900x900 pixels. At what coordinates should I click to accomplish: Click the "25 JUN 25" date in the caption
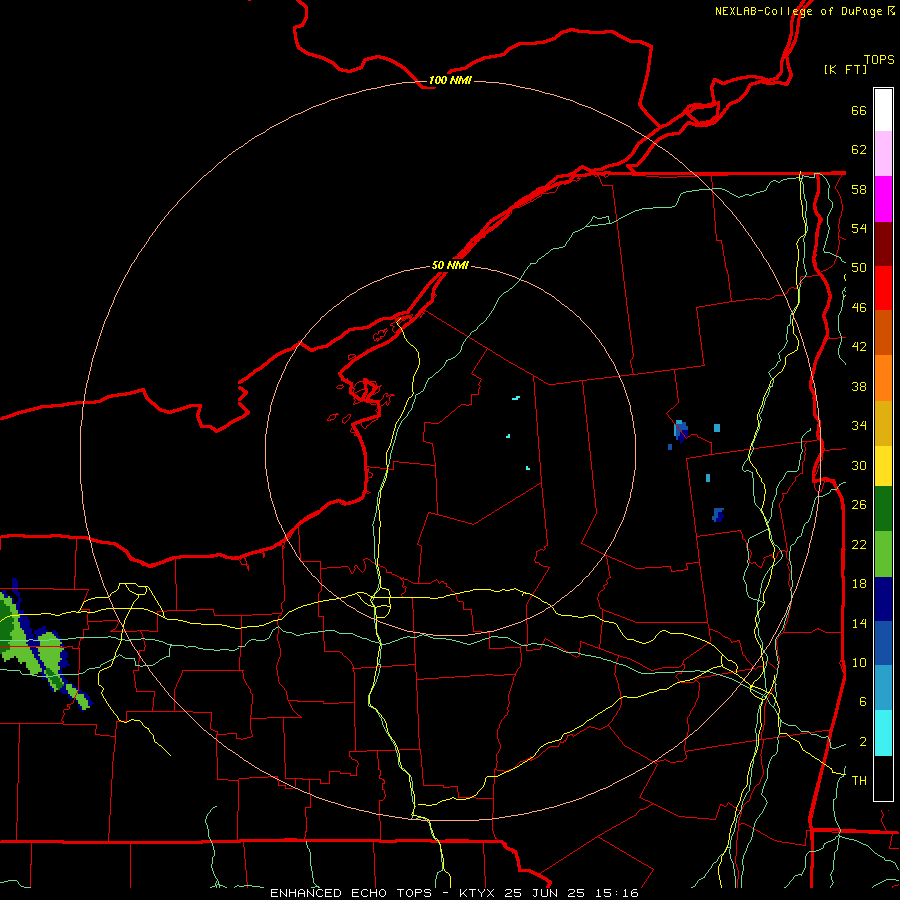[x=546, y=893]
